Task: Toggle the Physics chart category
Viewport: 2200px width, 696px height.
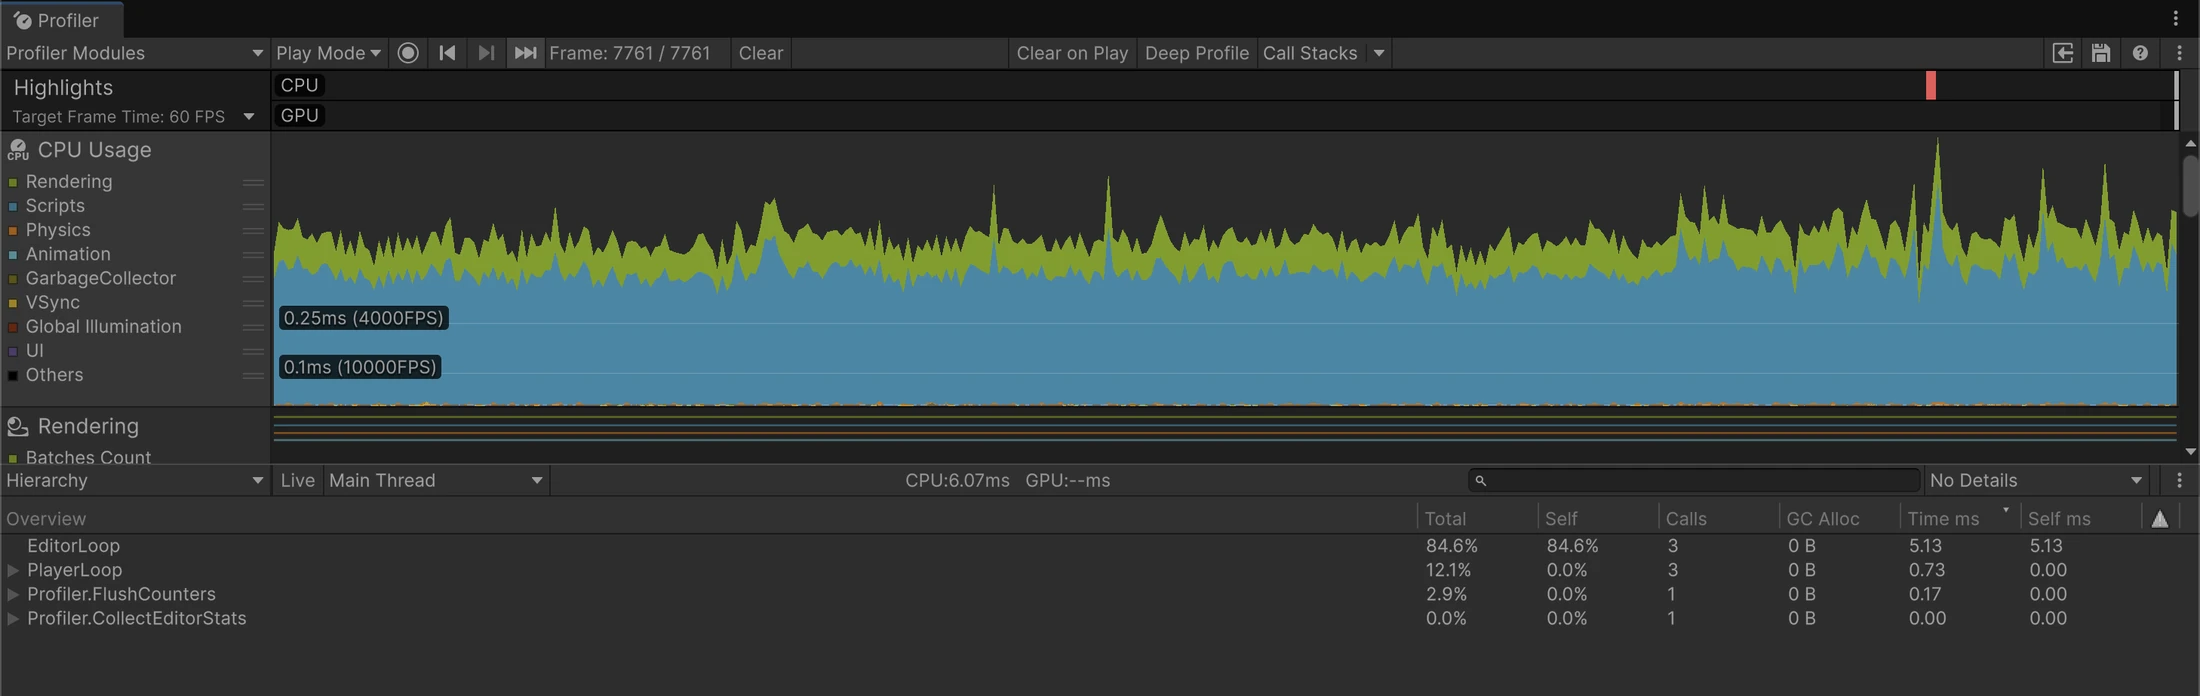Action: pyautogui.click(x=13, y=230)
